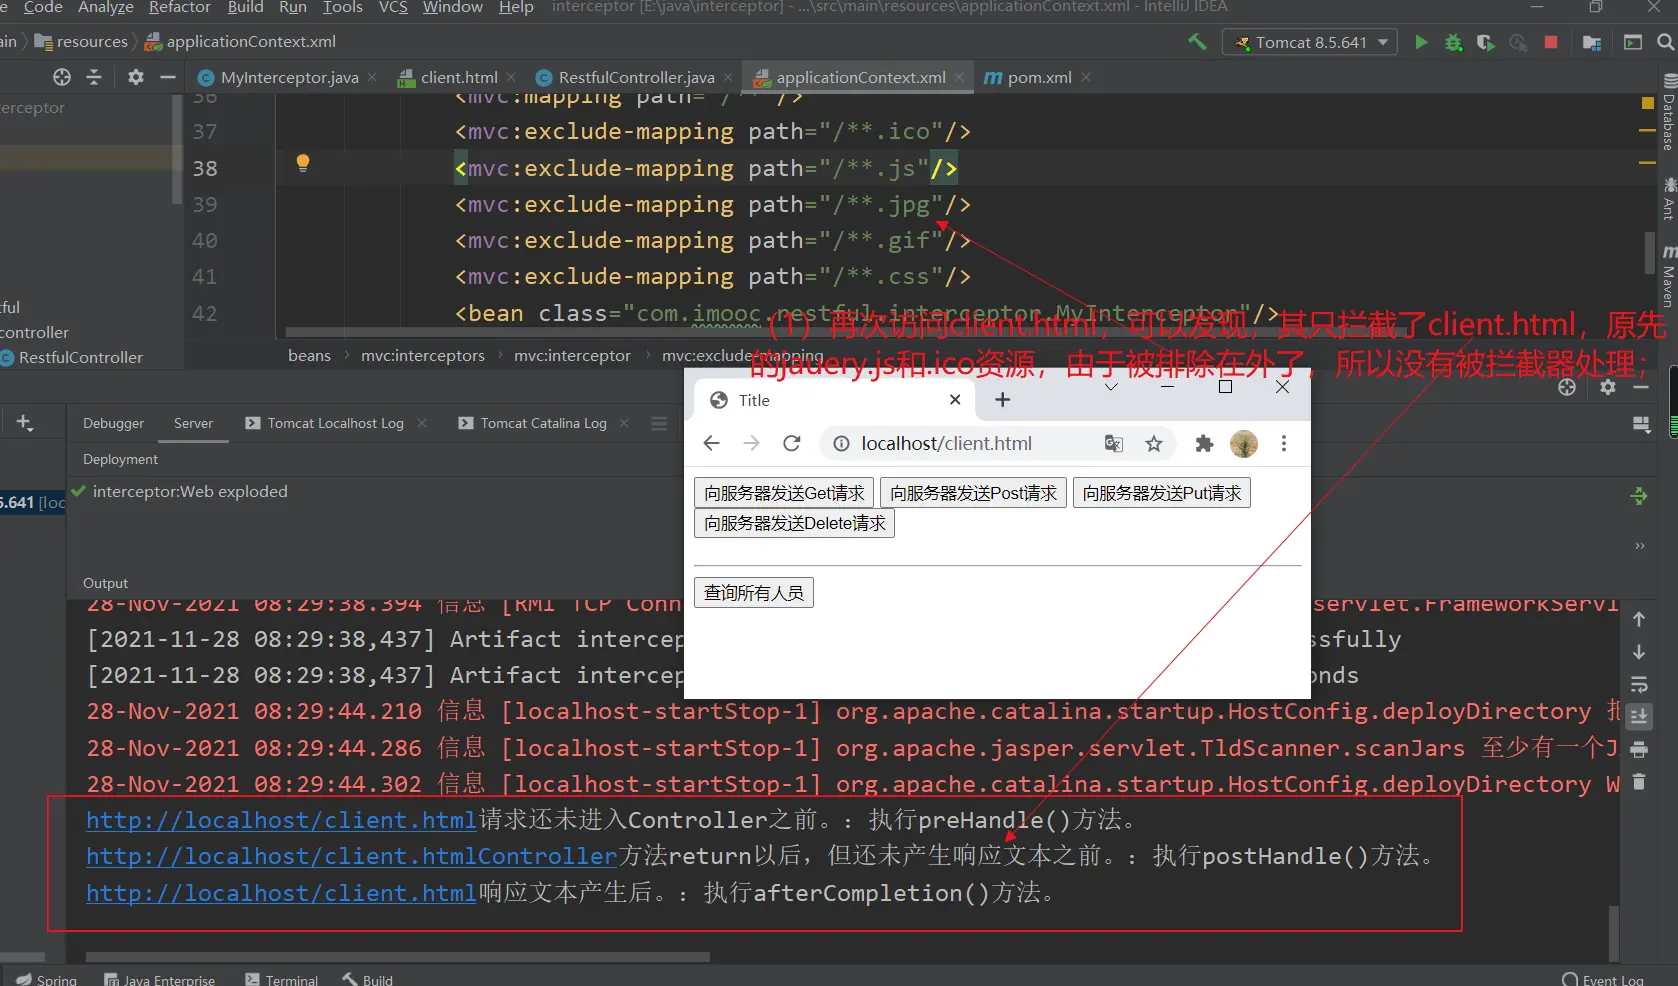The image size is (1678, 986).
Task: Click the first localhost/client.html console link
Action: 281,820
